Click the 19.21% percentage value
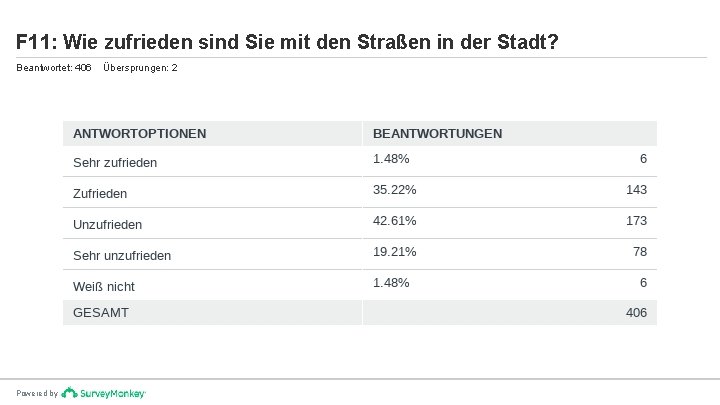The width and height of the screenshot is (720, 405). [394, 252]
